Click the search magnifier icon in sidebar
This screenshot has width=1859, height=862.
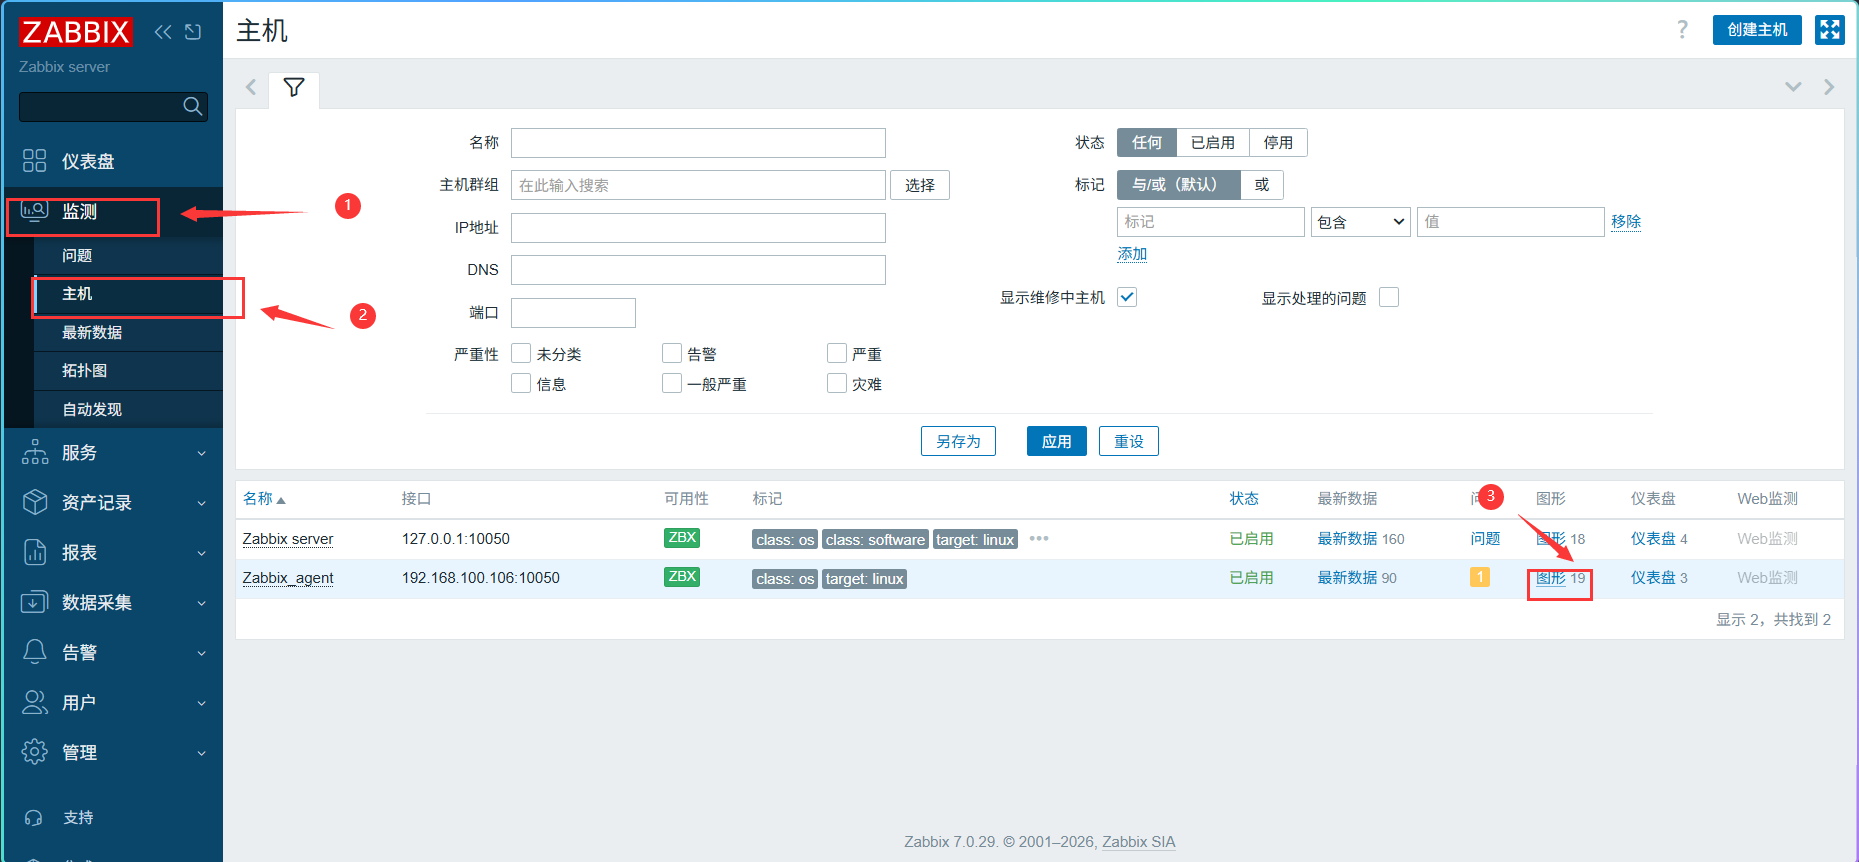coord(193,106)
